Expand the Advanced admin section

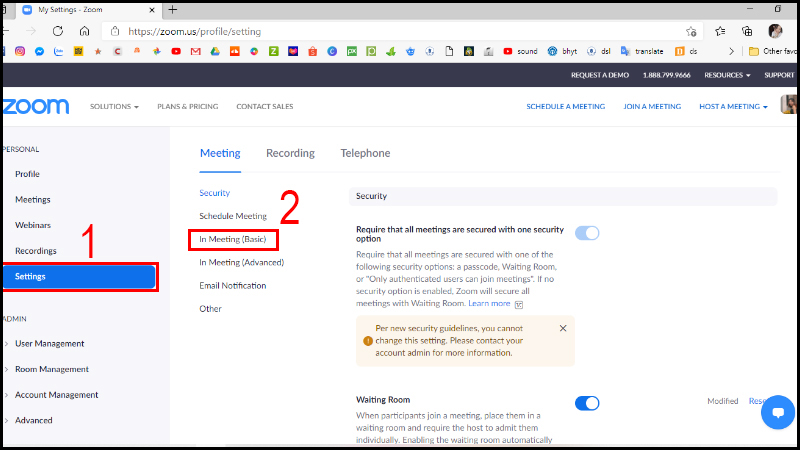point(33,420)
